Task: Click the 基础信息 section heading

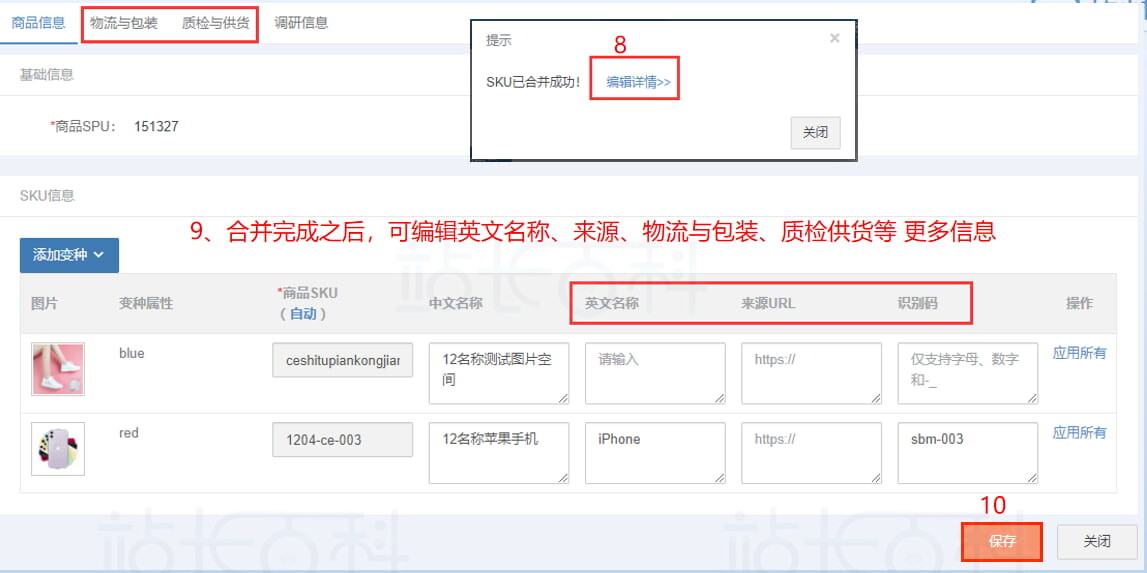Action: click(x=47, y=74)
